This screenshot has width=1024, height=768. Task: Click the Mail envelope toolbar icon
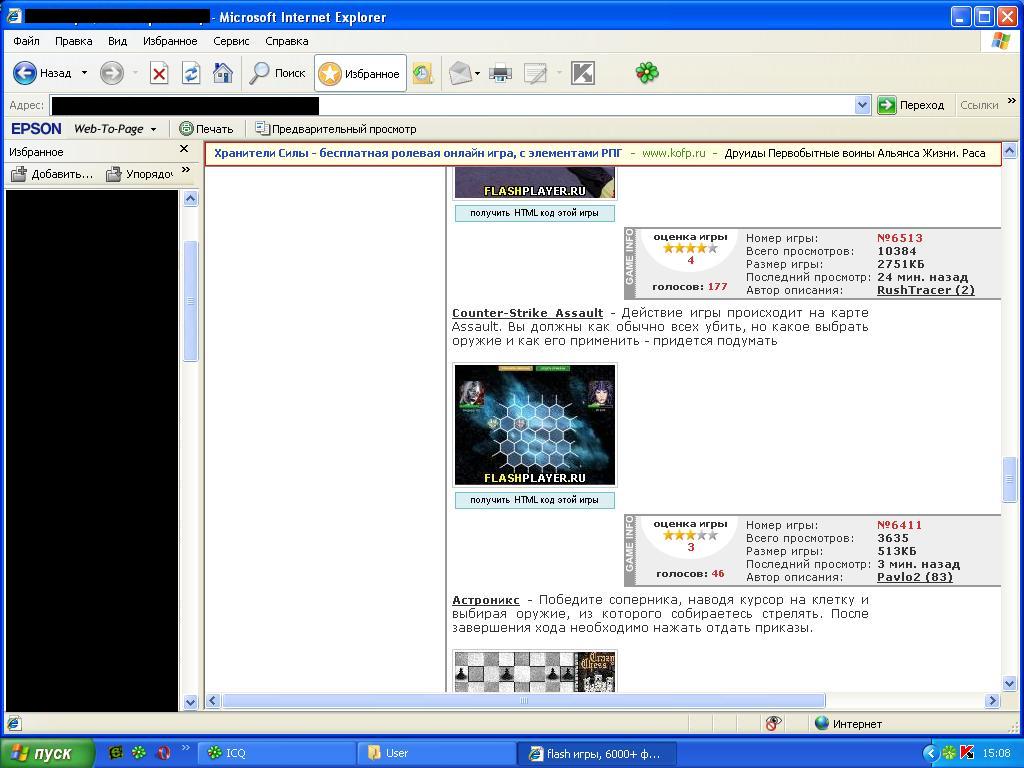point(460,73)
